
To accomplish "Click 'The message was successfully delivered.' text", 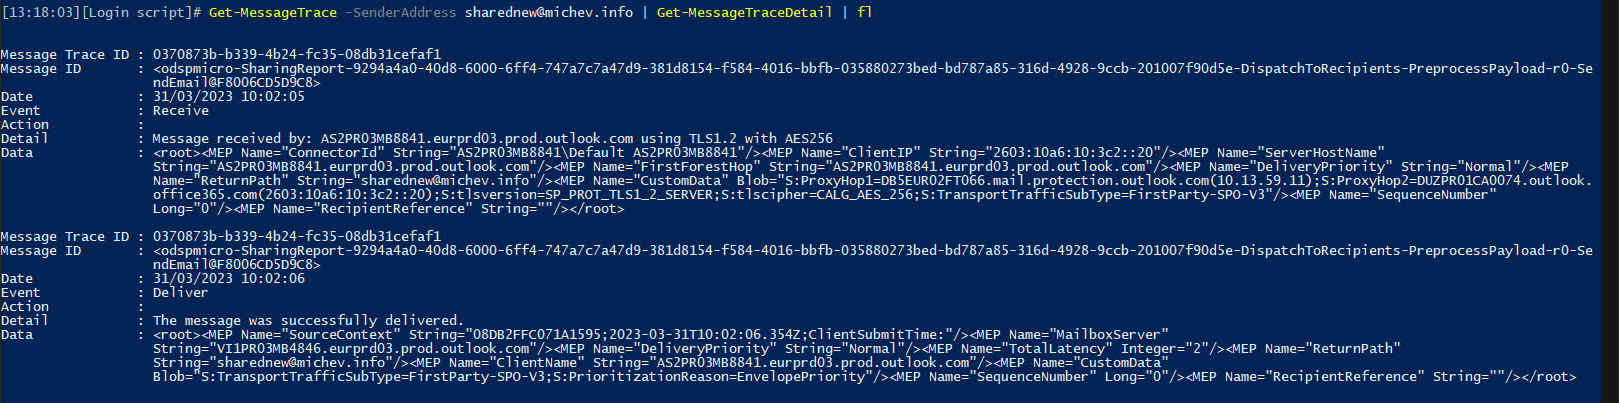I will pyautogui.click(x=308, y=321).
